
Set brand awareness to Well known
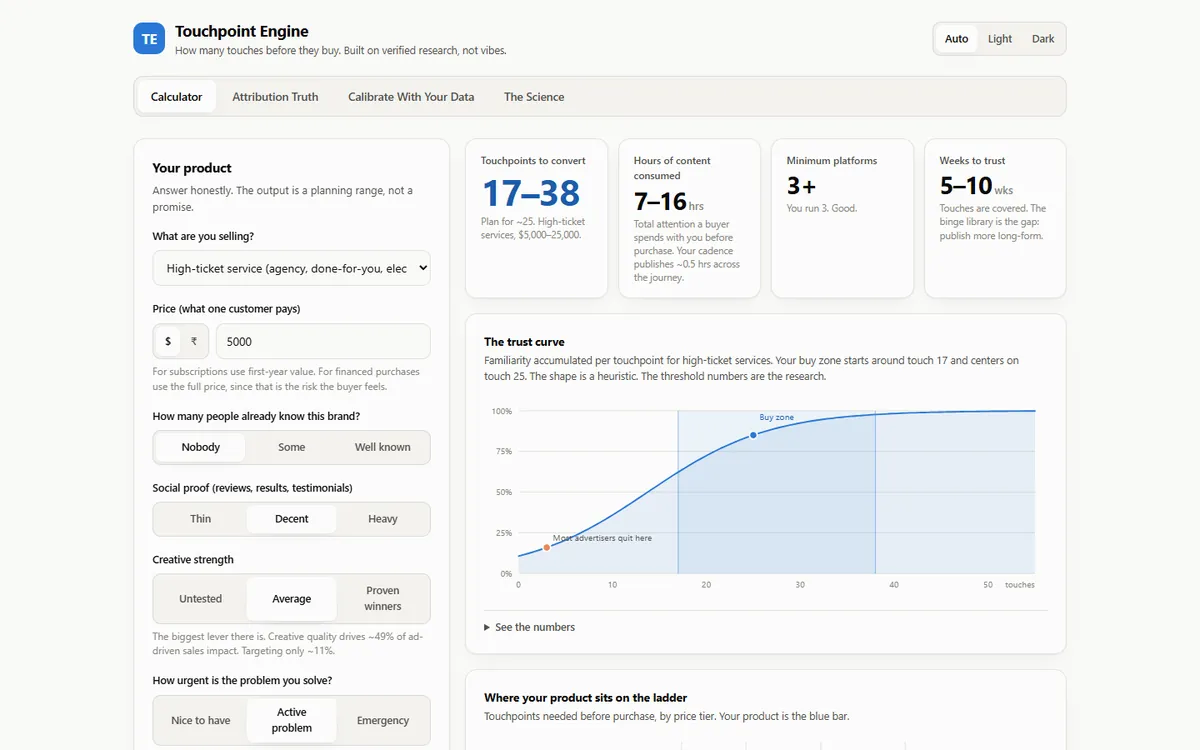click(383, 447)
